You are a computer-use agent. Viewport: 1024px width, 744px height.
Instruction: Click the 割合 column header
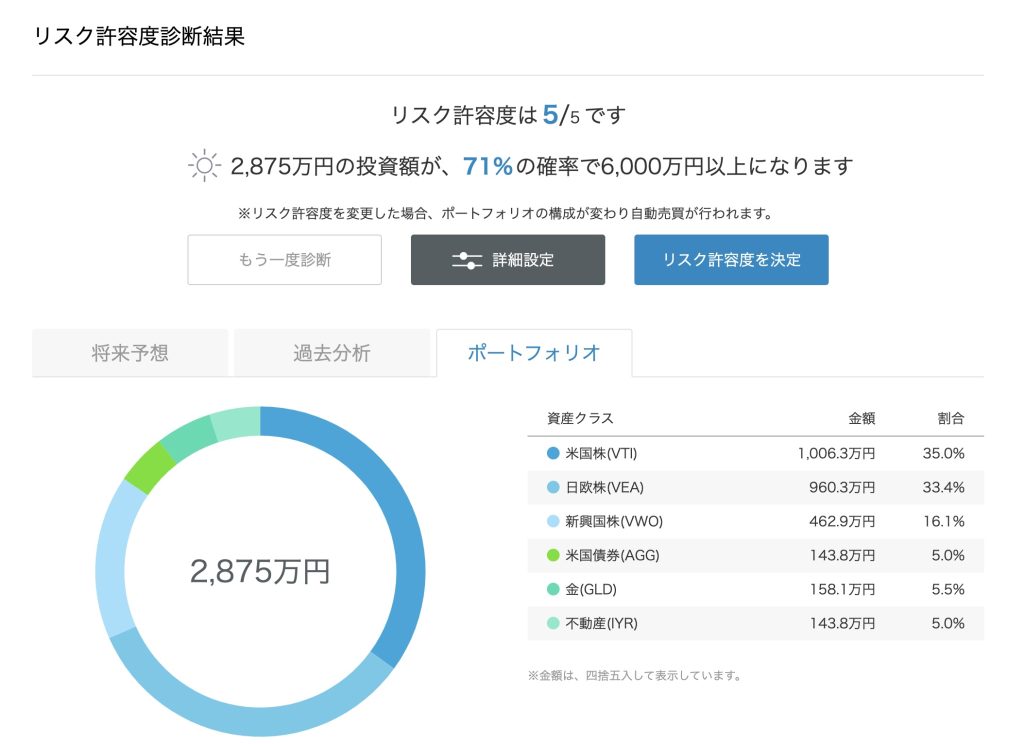coord(951,419)
